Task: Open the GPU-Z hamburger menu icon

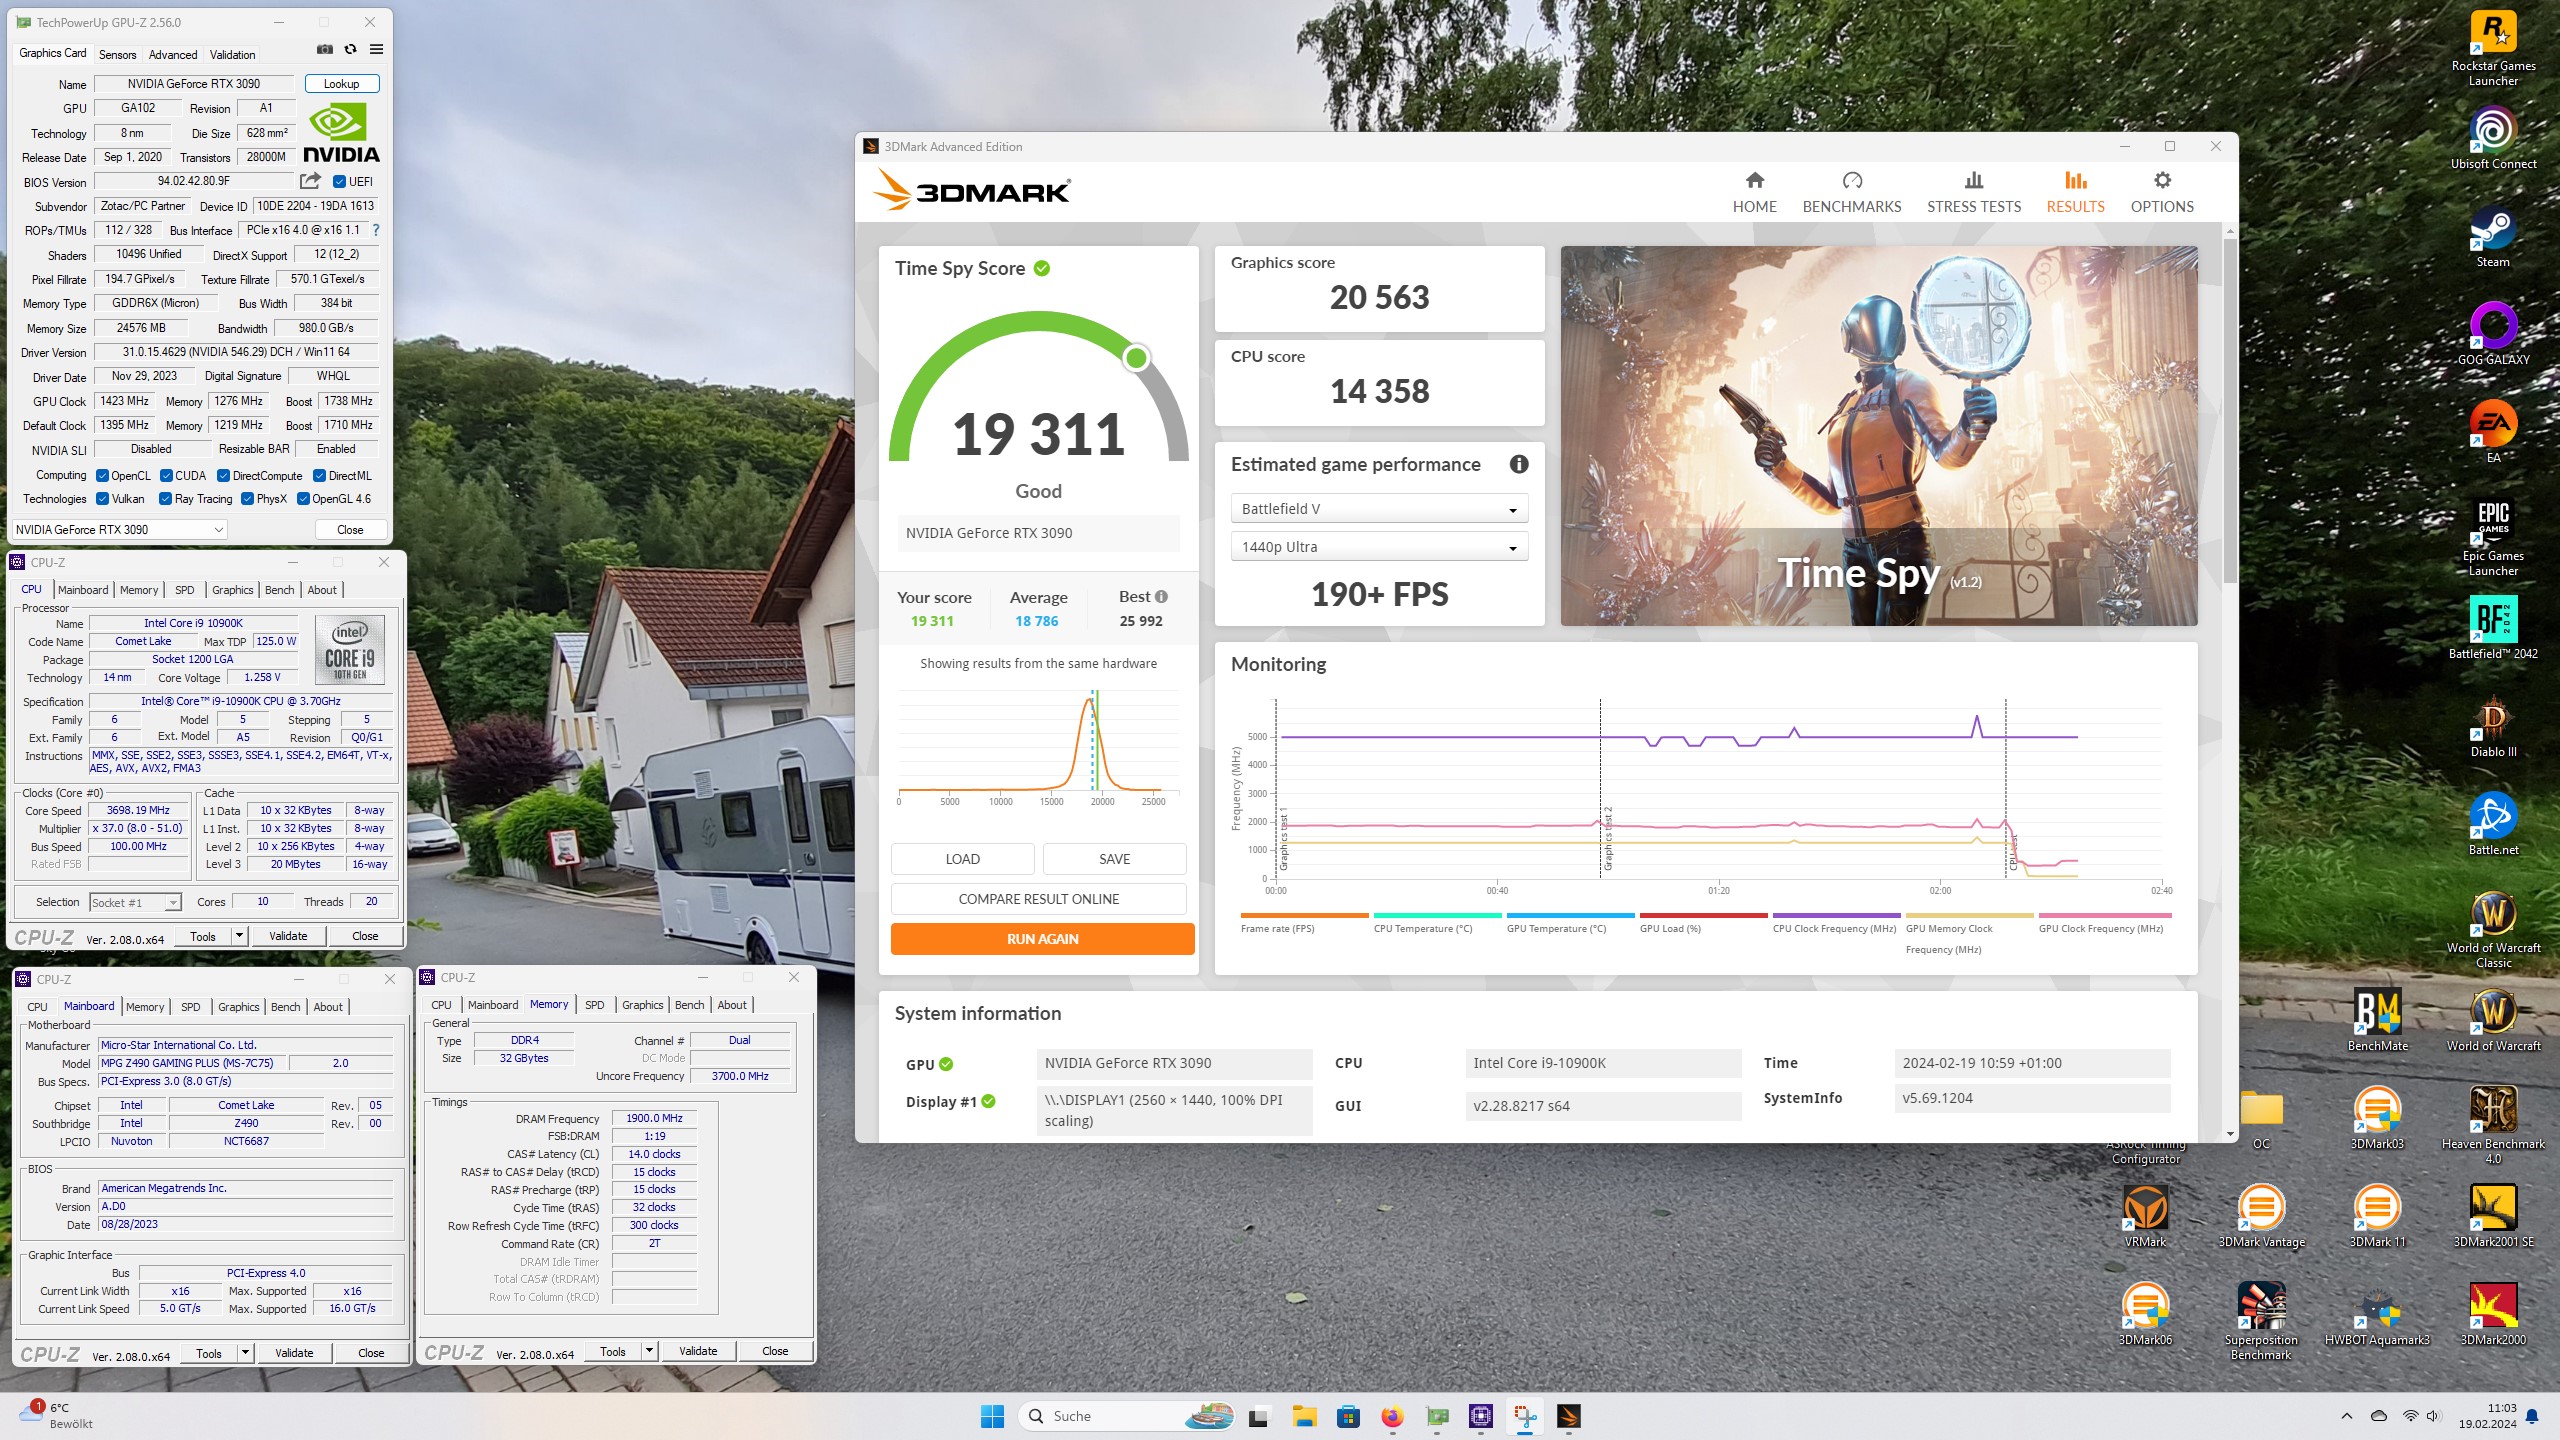Action: coord(376,49)
